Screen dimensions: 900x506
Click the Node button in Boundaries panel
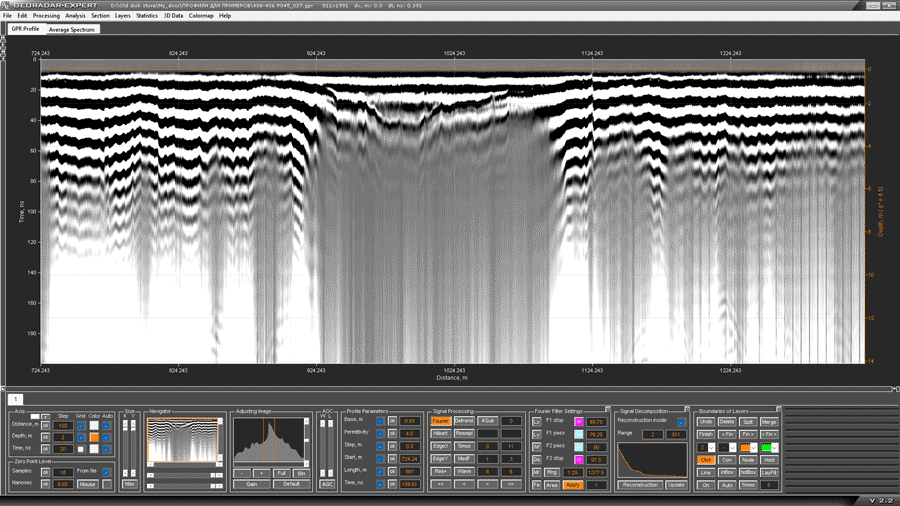pos(749,459)
